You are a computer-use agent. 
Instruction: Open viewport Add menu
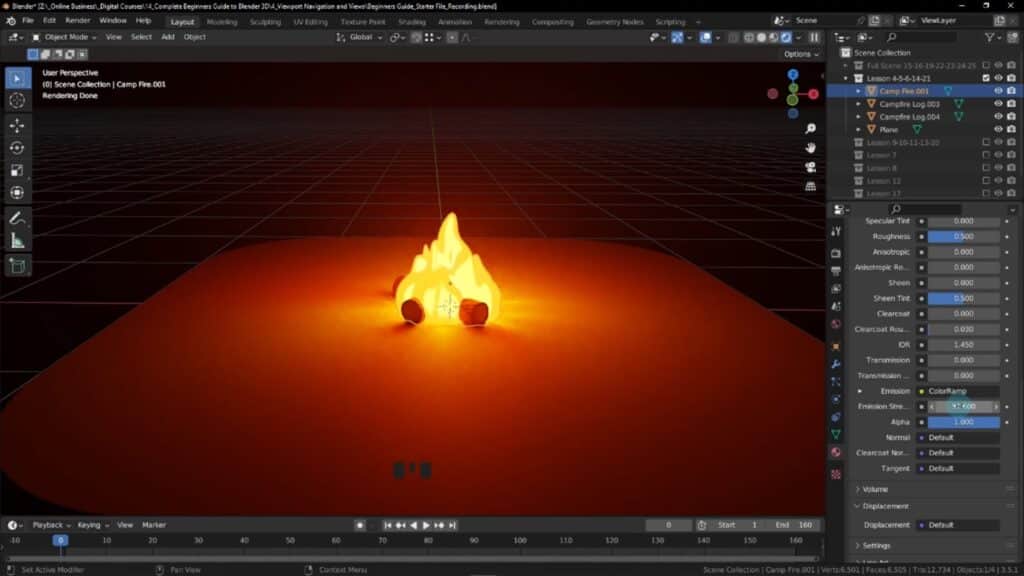(x=168, y=37)
